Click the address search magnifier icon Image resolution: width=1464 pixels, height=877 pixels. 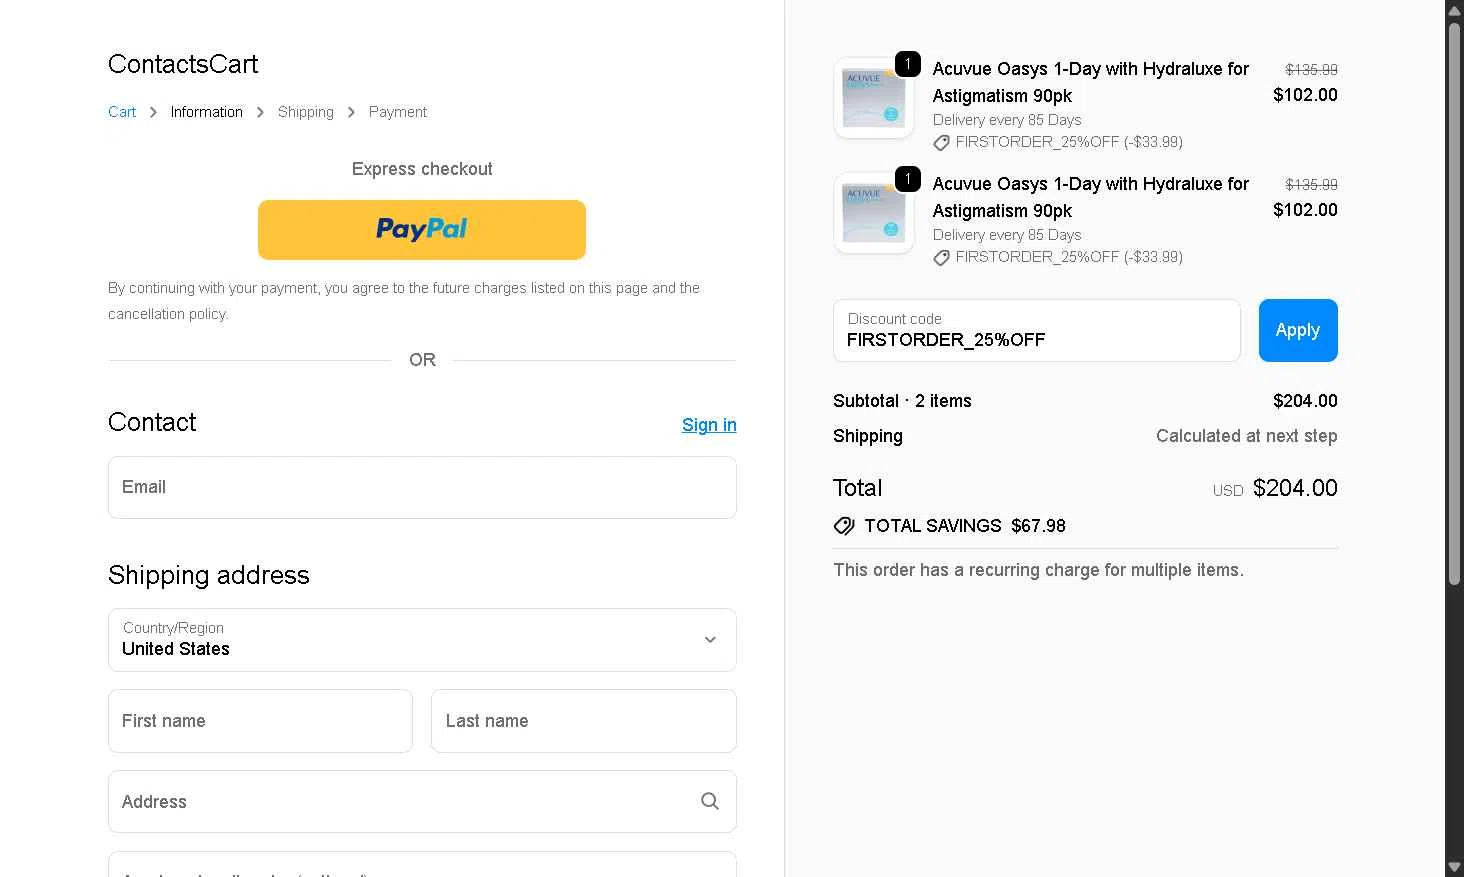(710, 801)
